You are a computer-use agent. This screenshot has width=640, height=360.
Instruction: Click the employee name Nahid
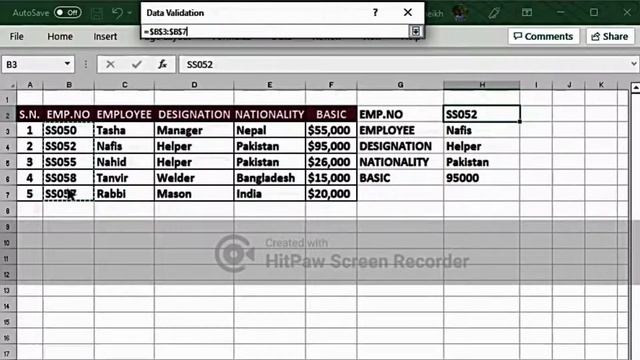pos(124,162)
